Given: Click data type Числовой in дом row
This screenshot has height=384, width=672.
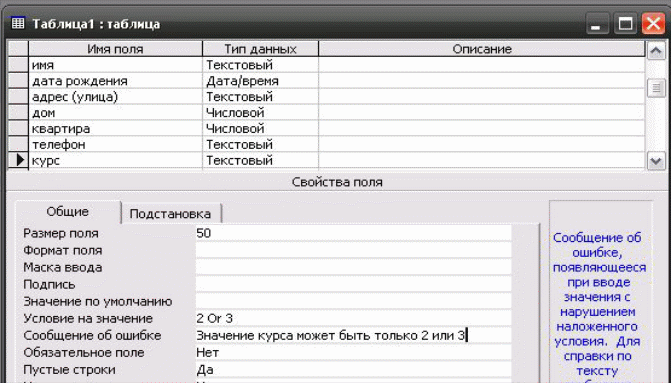Looking at the screenshot, I should point(261,113).
